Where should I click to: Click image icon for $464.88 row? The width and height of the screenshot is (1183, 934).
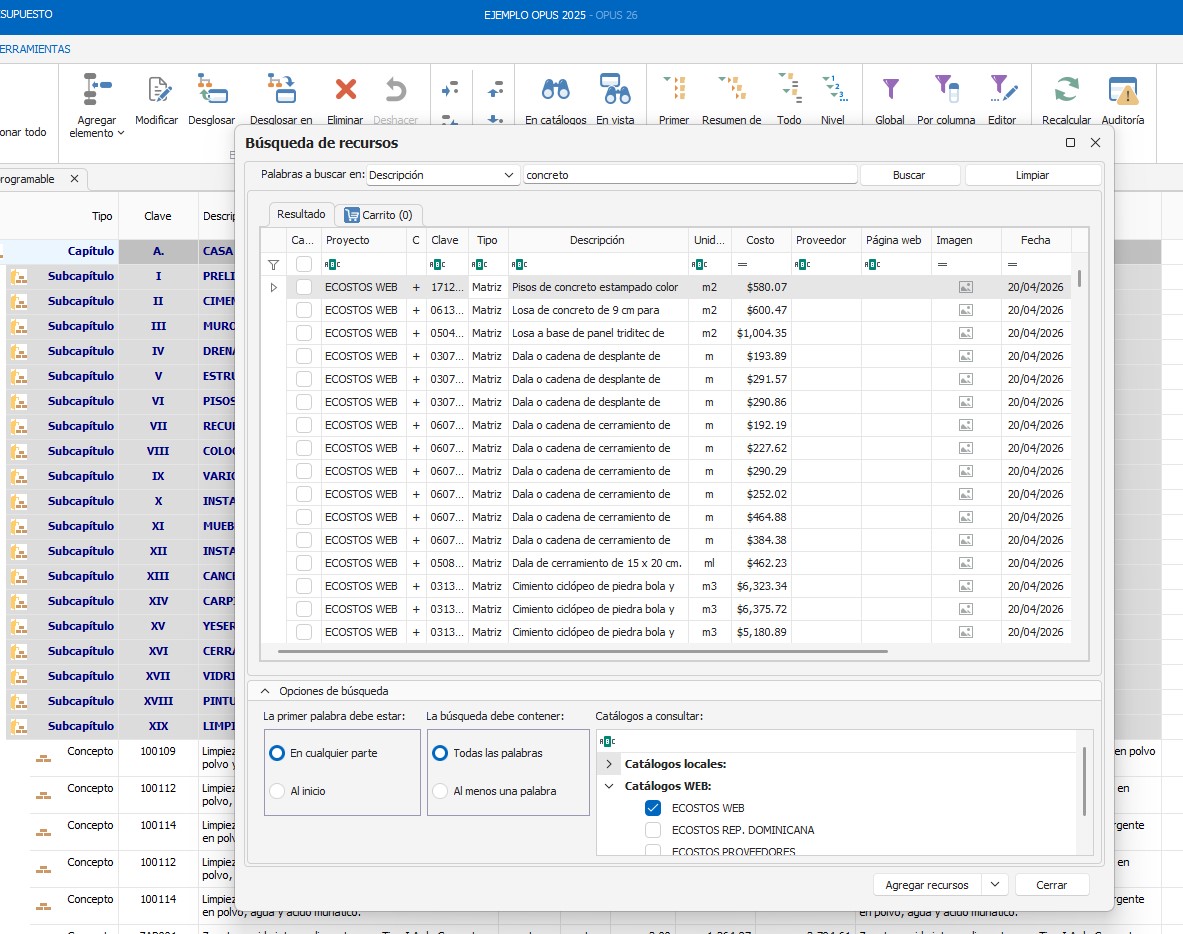pyautogui.click(x=966, y=518)
